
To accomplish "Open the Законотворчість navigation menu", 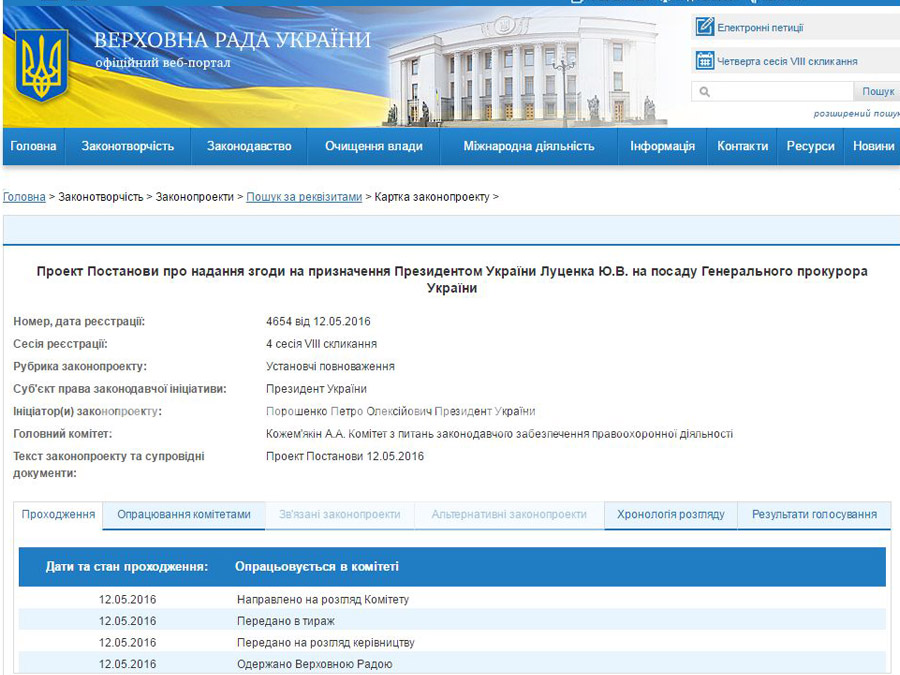I will coord(128,146).
